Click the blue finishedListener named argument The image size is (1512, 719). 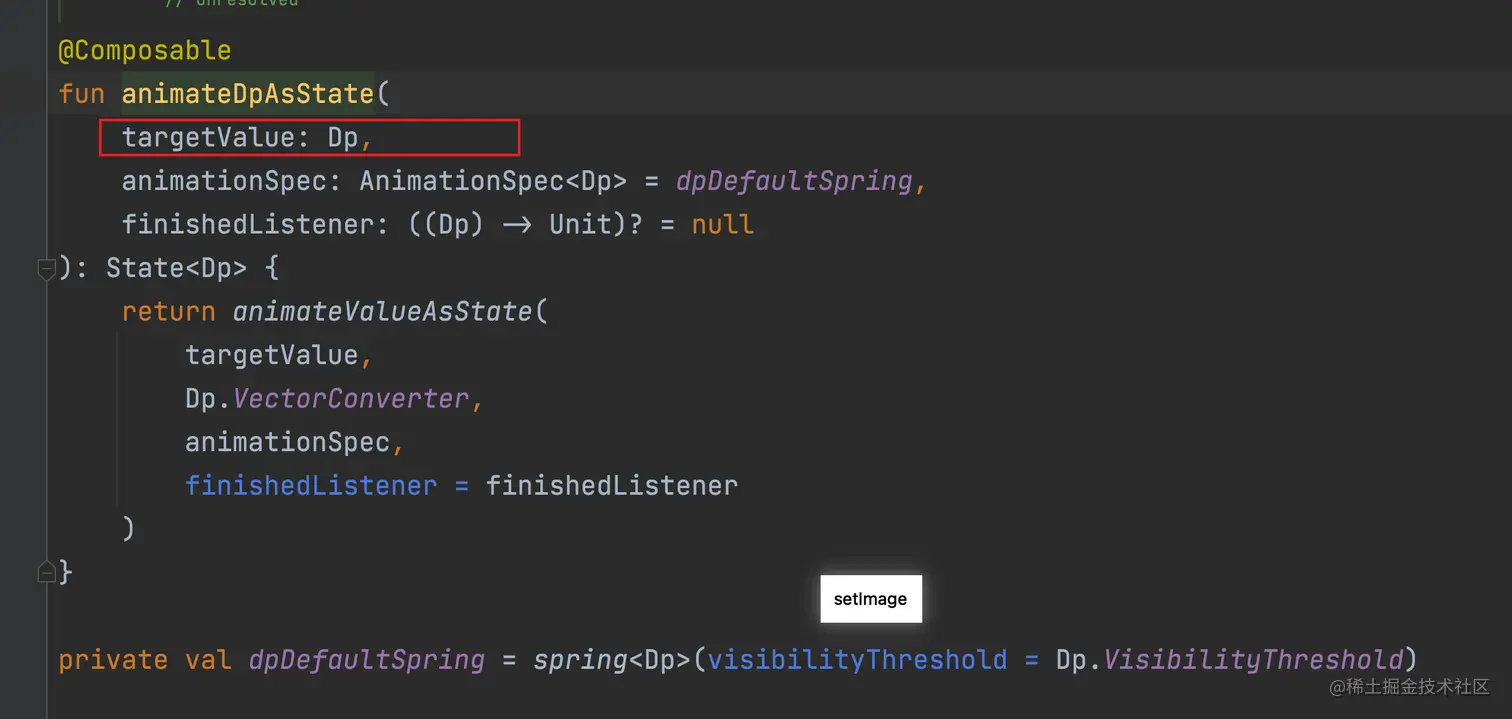[311, 486]
